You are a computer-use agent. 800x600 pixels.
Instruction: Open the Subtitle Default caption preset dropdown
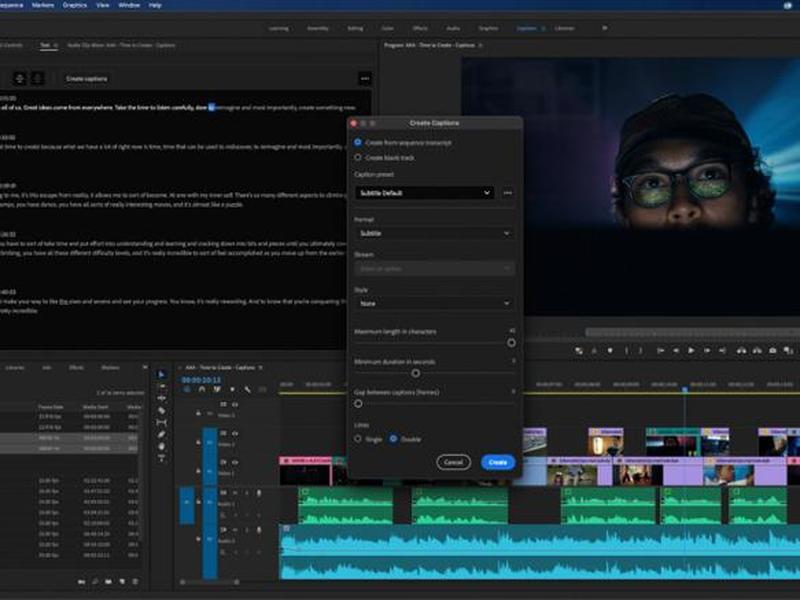click(424, 193)
